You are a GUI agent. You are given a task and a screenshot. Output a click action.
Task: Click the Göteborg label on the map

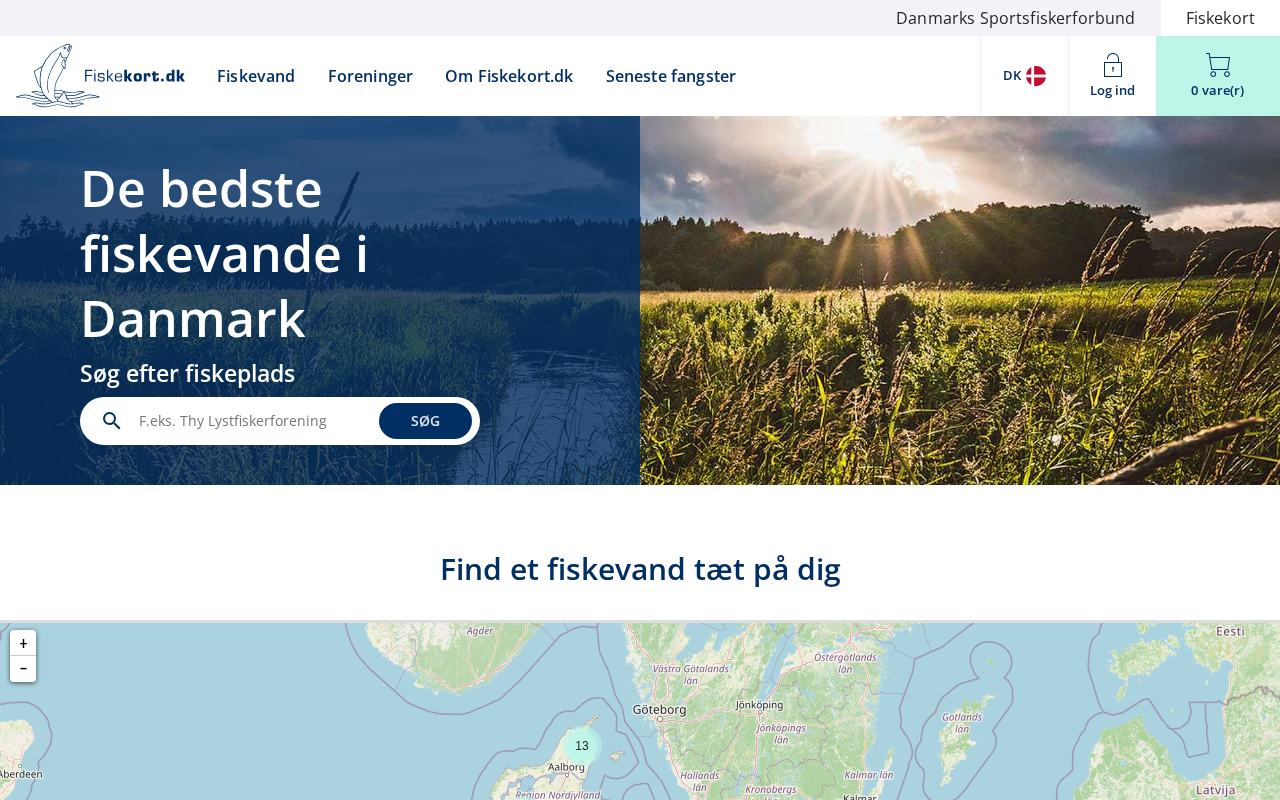660,709
